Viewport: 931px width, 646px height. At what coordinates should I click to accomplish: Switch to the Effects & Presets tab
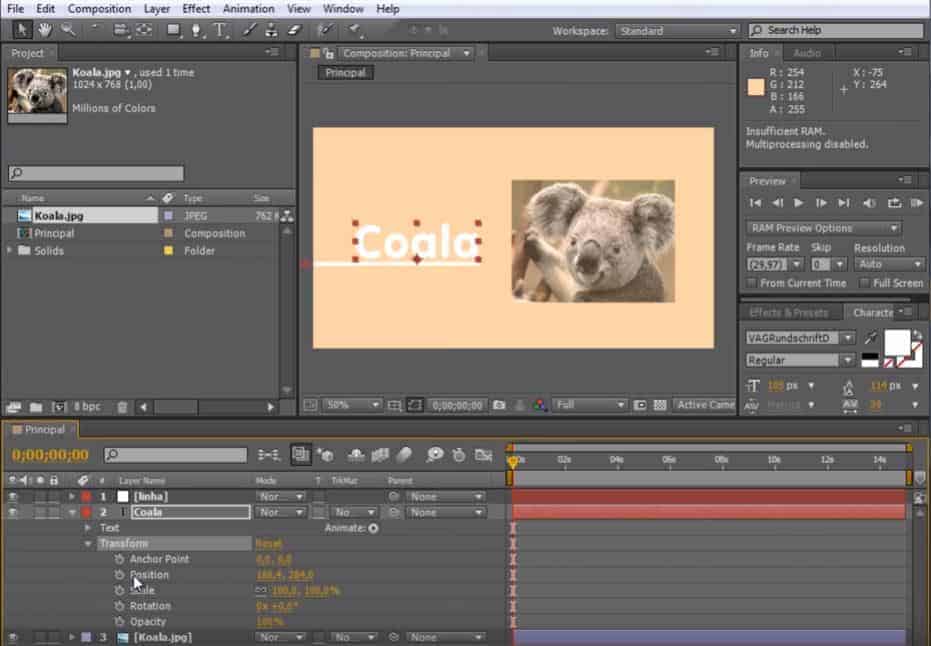coord(788,312)
